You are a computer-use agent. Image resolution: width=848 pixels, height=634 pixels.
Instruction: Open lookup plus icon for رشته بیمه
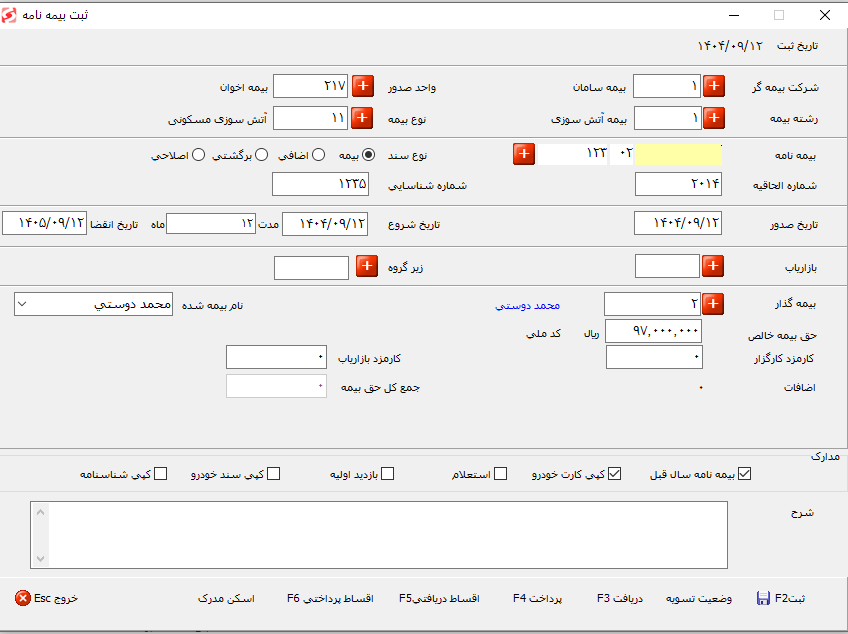(x=714, y=118)
